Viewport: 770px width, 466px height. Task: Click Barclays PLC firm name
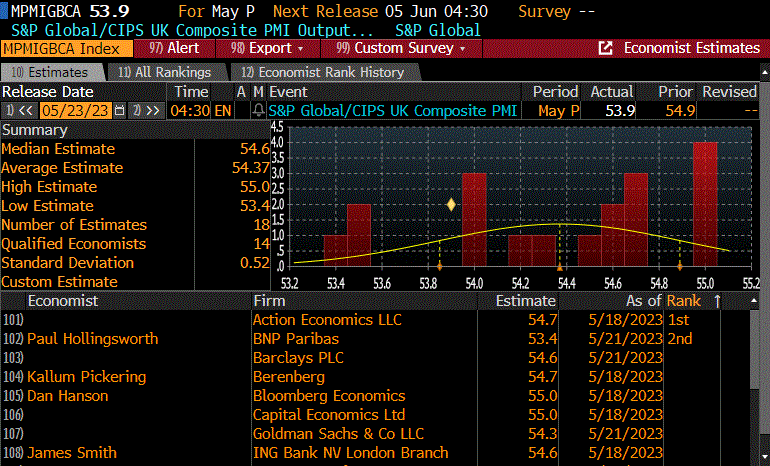tap(298, 358)
